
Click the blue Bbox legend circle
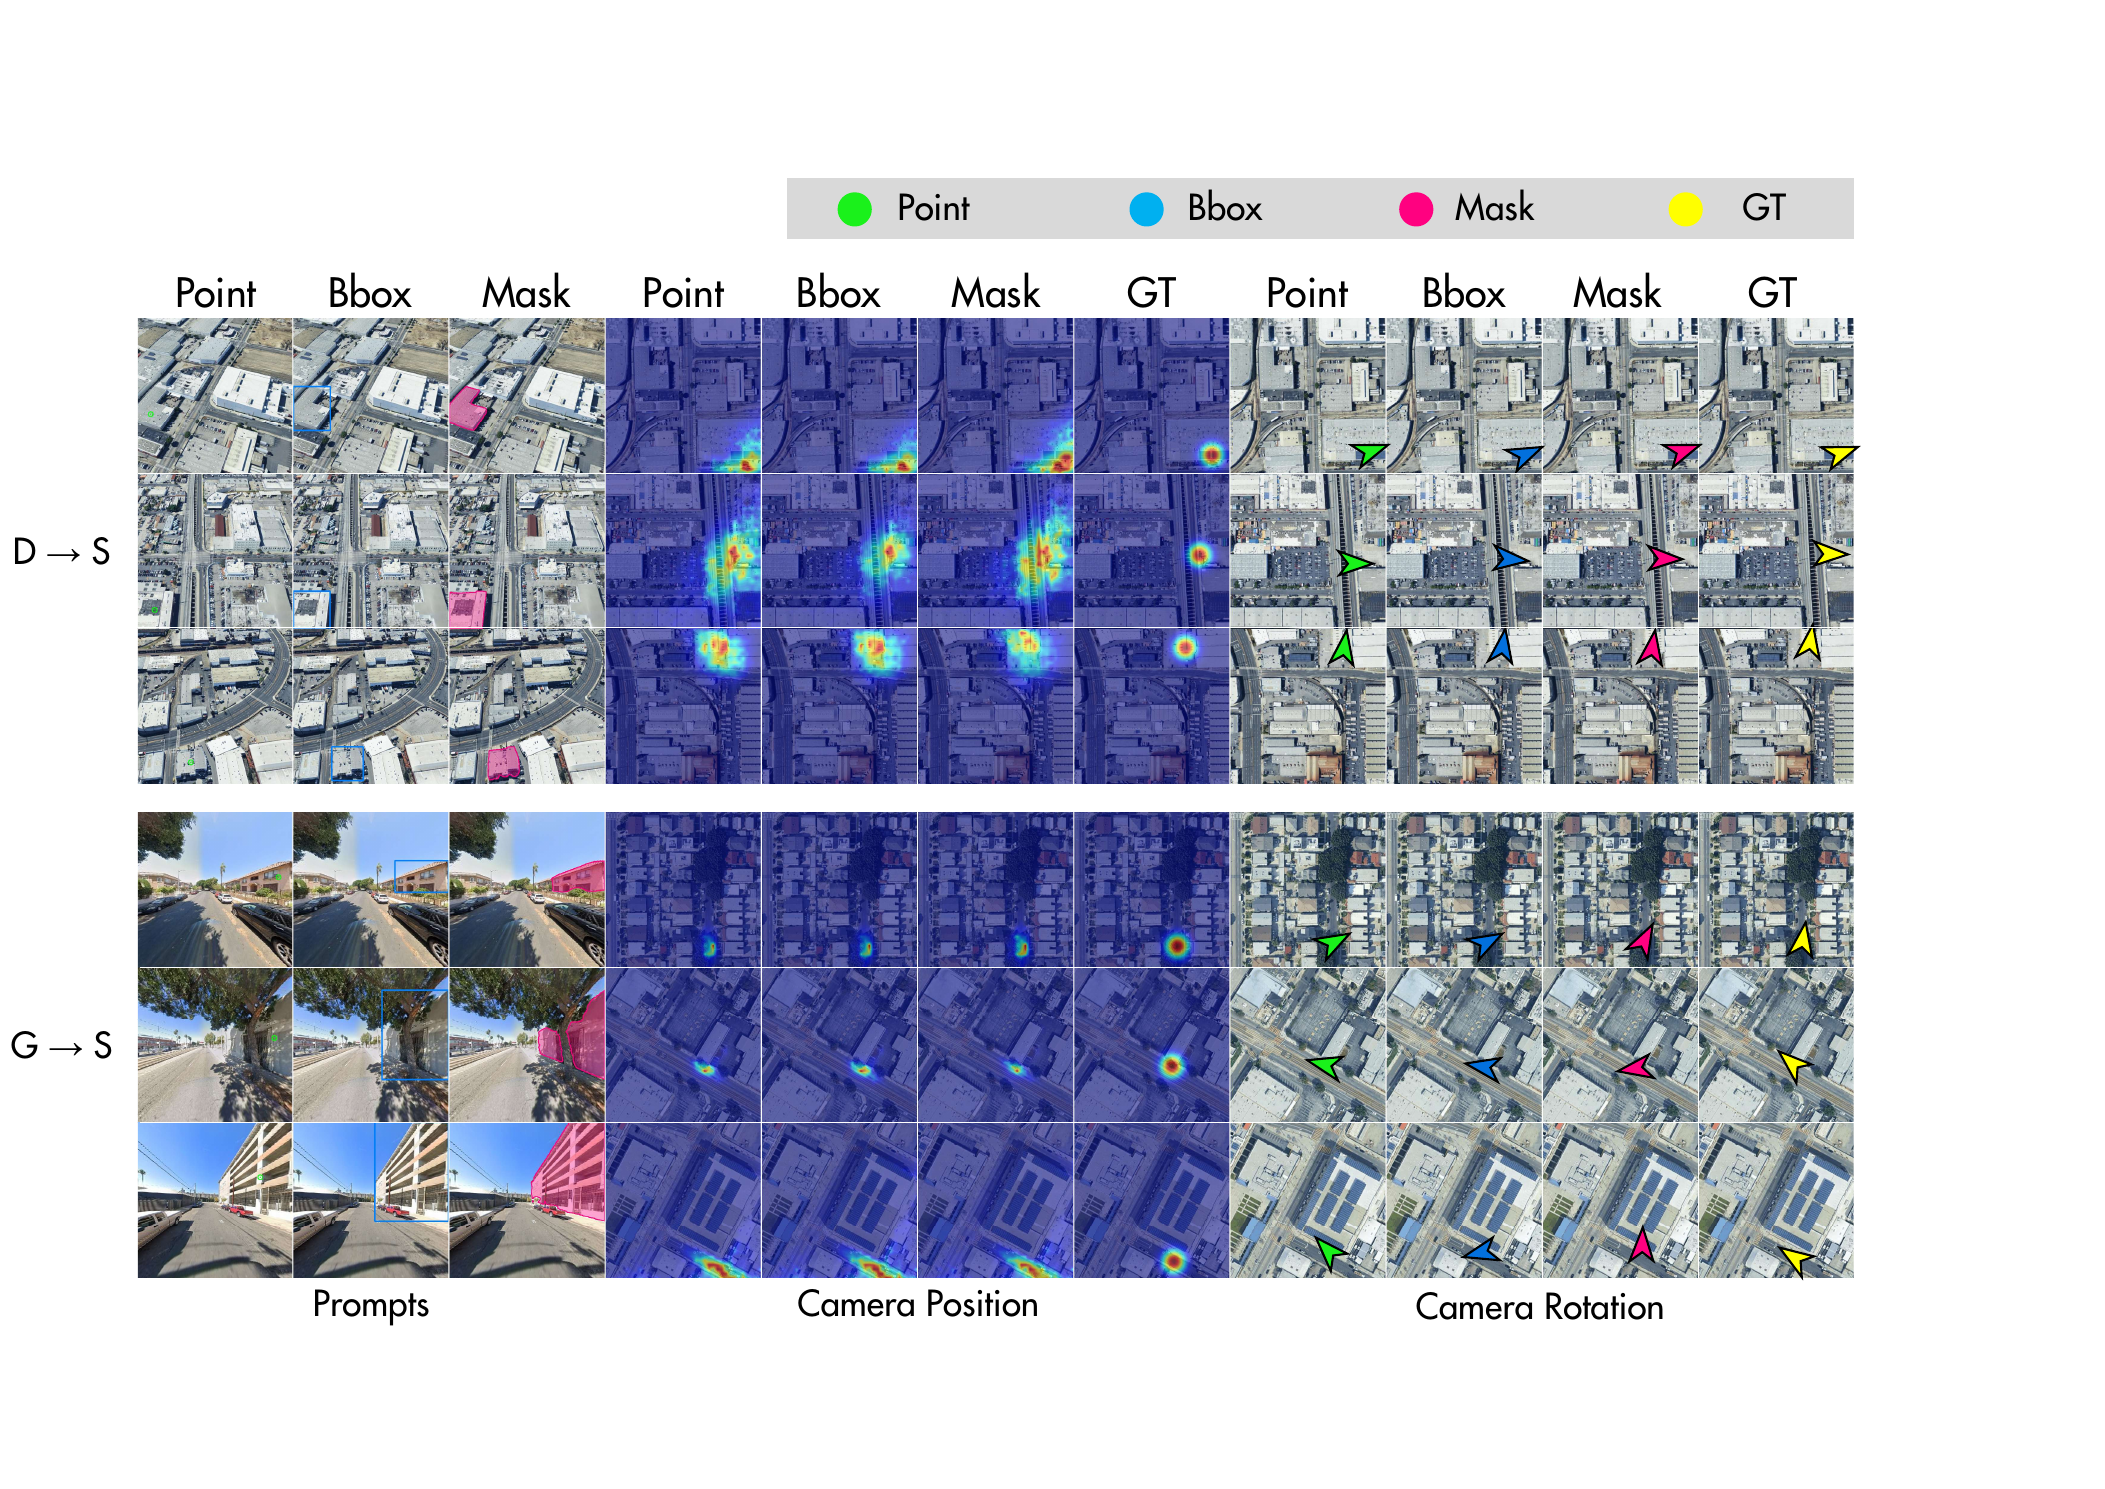tap(1146, 209)
